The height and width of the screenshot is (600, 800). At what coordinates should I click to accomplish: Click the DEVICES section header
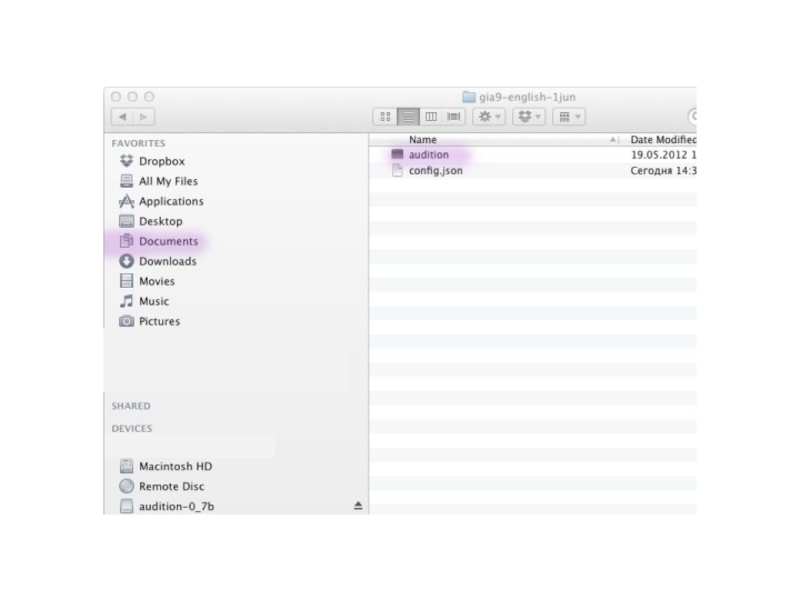tap(132, 429)
